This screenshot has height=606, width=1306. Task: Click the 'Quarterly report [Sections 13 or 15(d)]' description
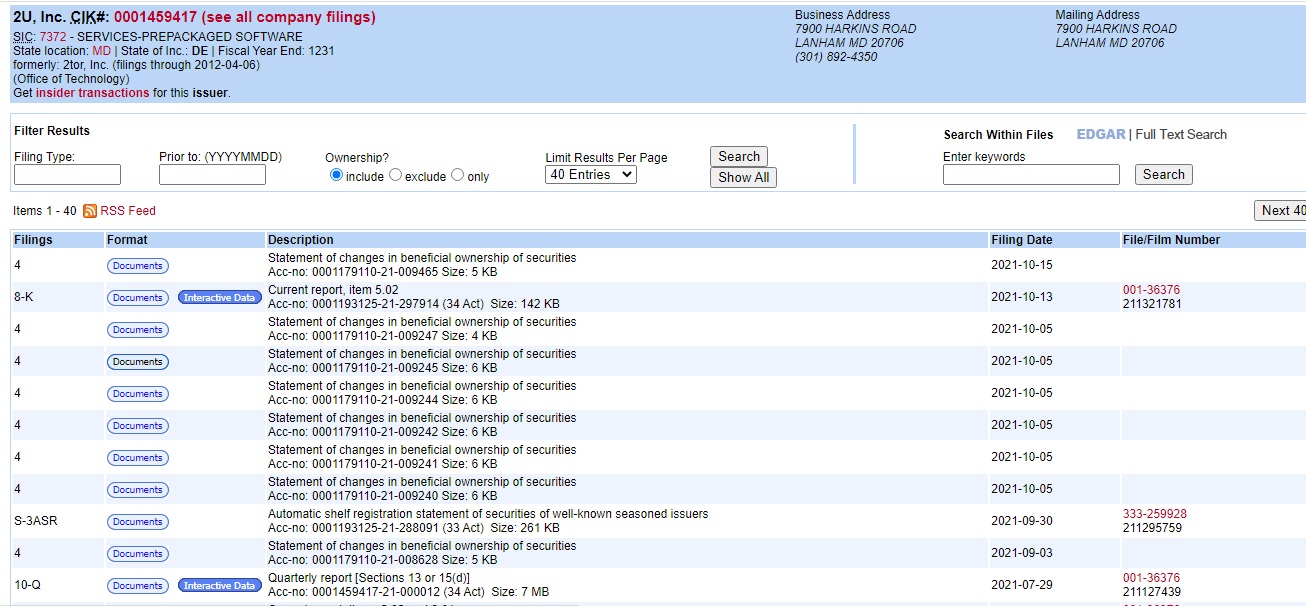(369, 578)
